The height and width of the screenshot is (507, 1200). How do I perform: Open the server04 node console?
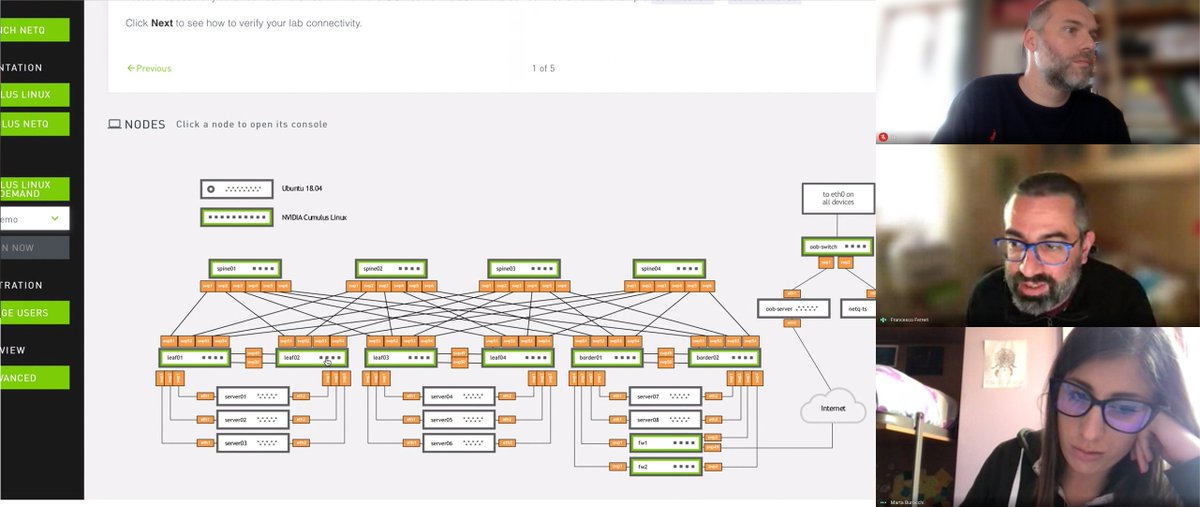click(x=459, y=396)
